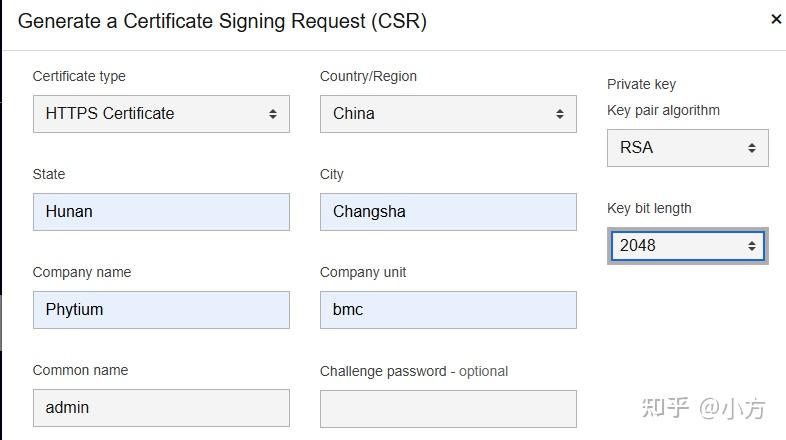
Task: Close the Generate CSR dialog
Action: pos(776,19)
